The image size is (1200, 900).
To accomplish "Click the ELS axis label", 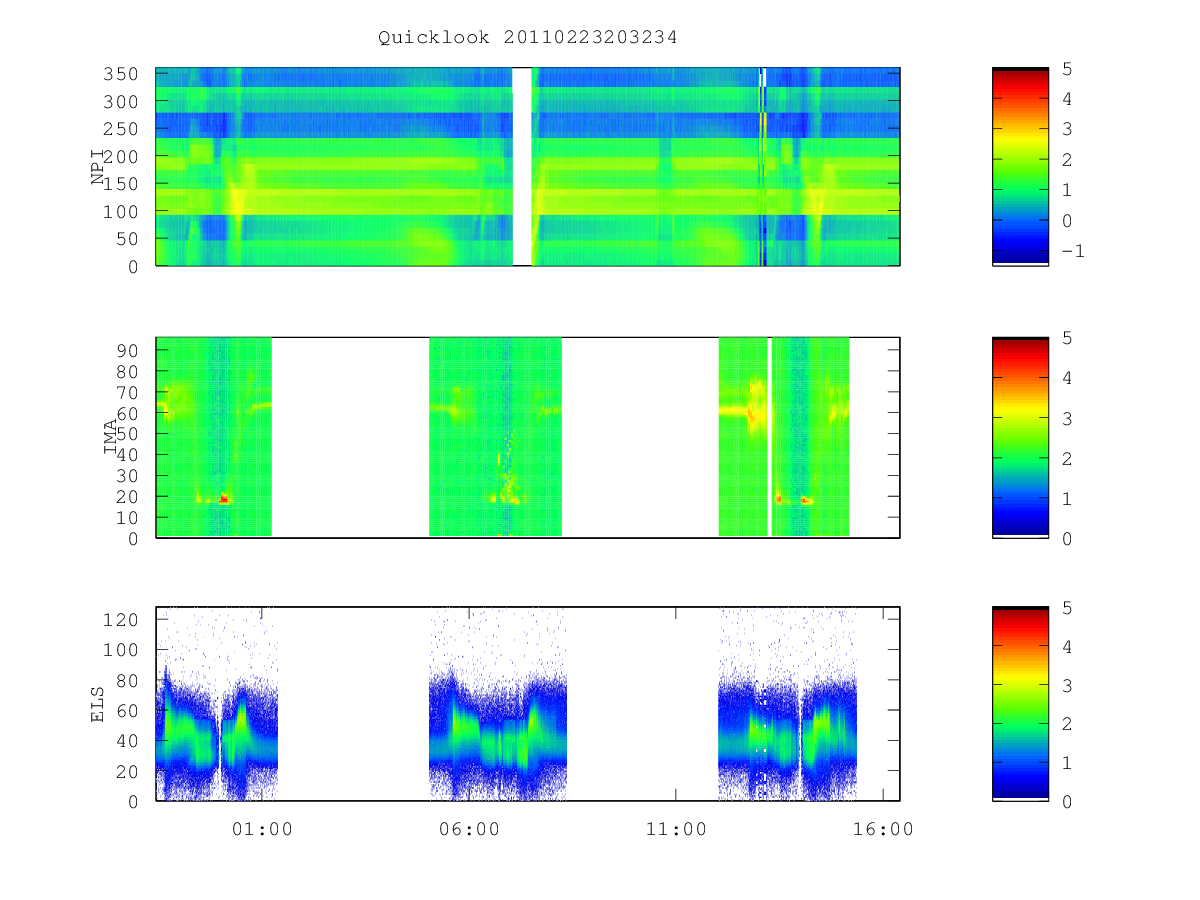I will point(98,703).
